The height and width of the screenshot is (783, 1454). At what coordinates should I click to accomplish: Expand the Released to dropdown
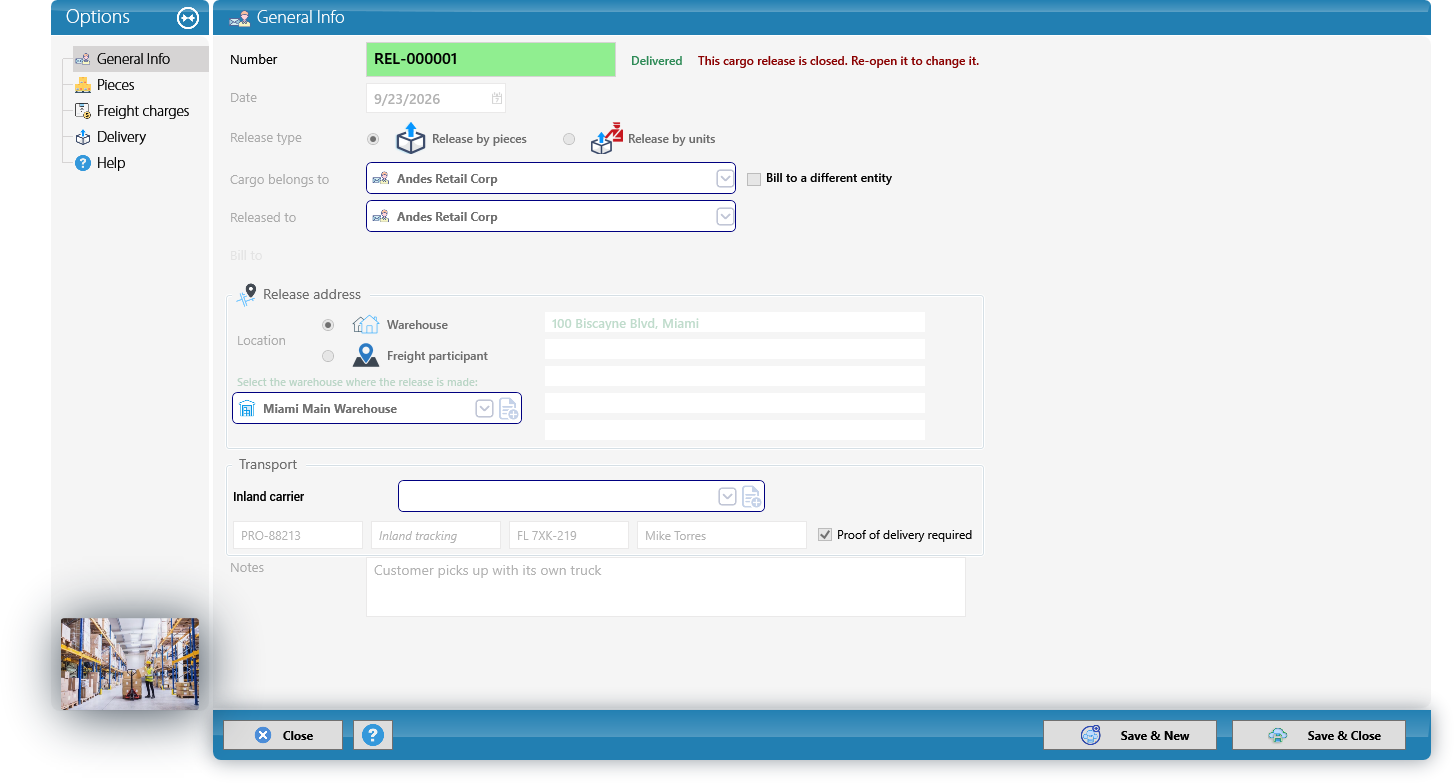click(x=725, y=217)
